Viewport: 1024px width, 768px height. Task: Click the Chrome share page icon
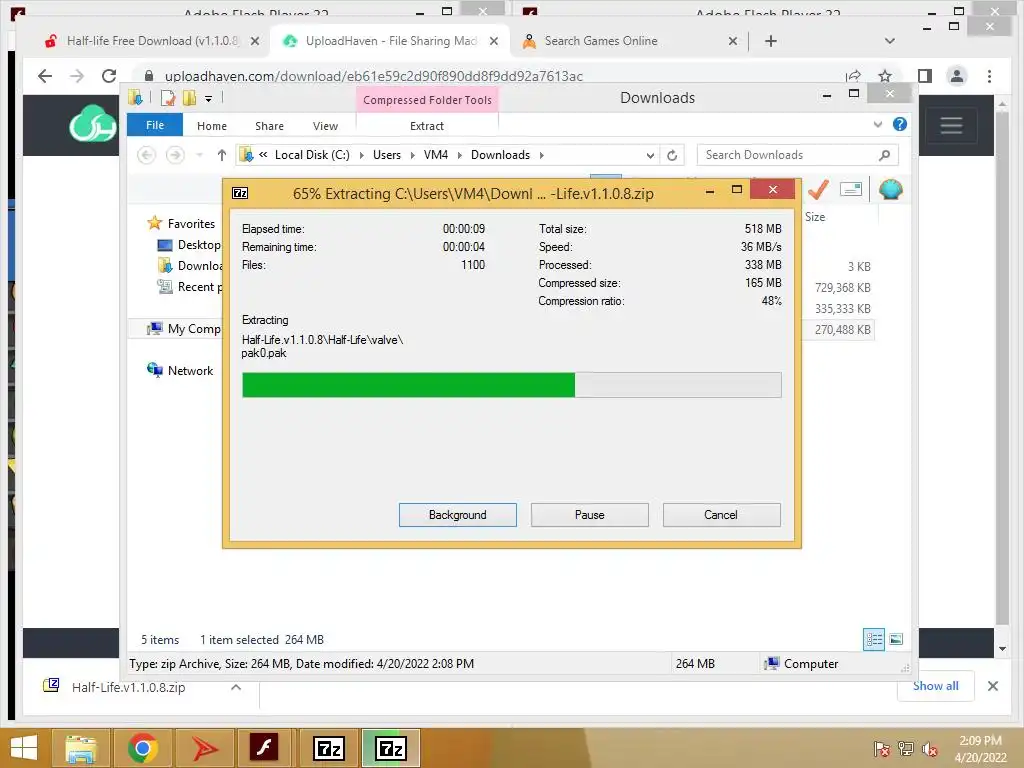[x=853, y=76]
